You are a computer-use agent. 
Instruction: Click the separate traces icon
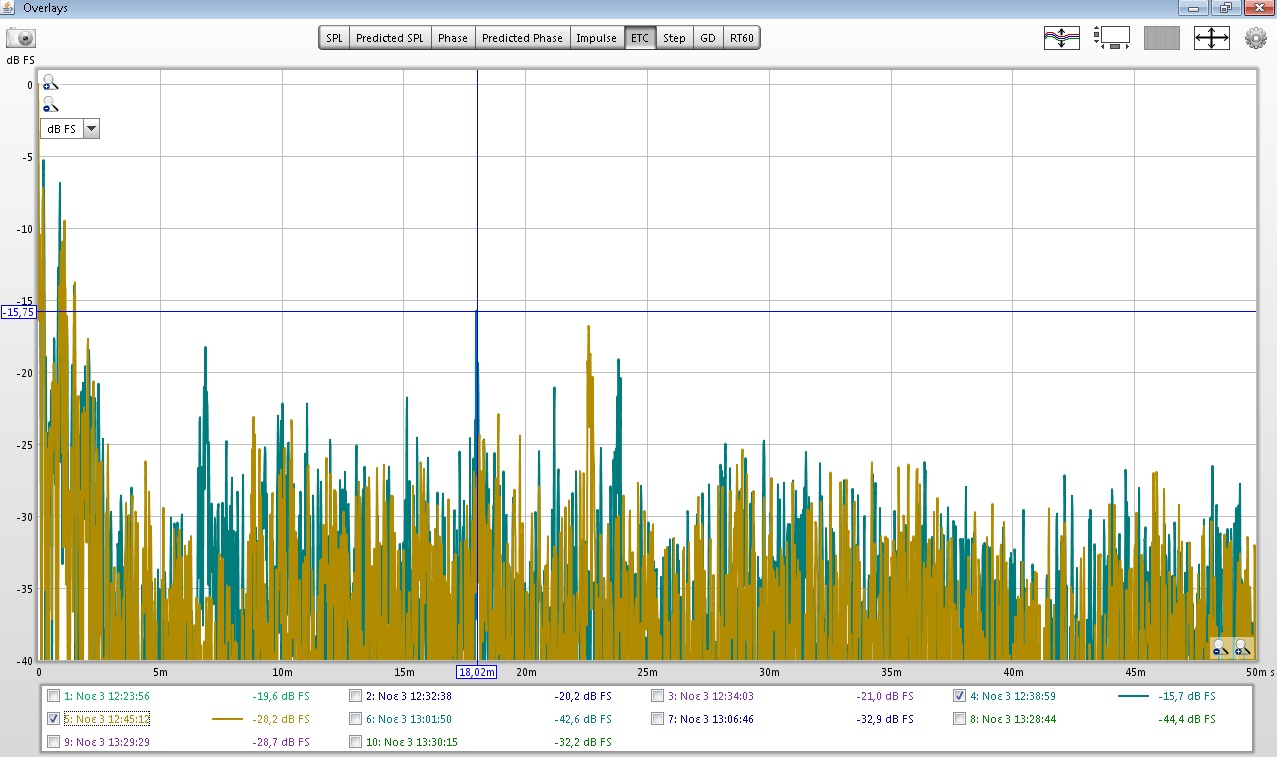[x=1061, y=39]
